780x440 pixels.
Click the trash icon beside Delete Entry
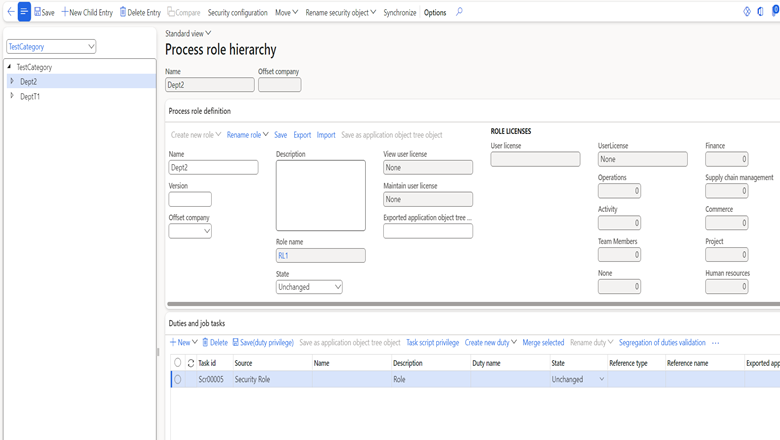123,12
